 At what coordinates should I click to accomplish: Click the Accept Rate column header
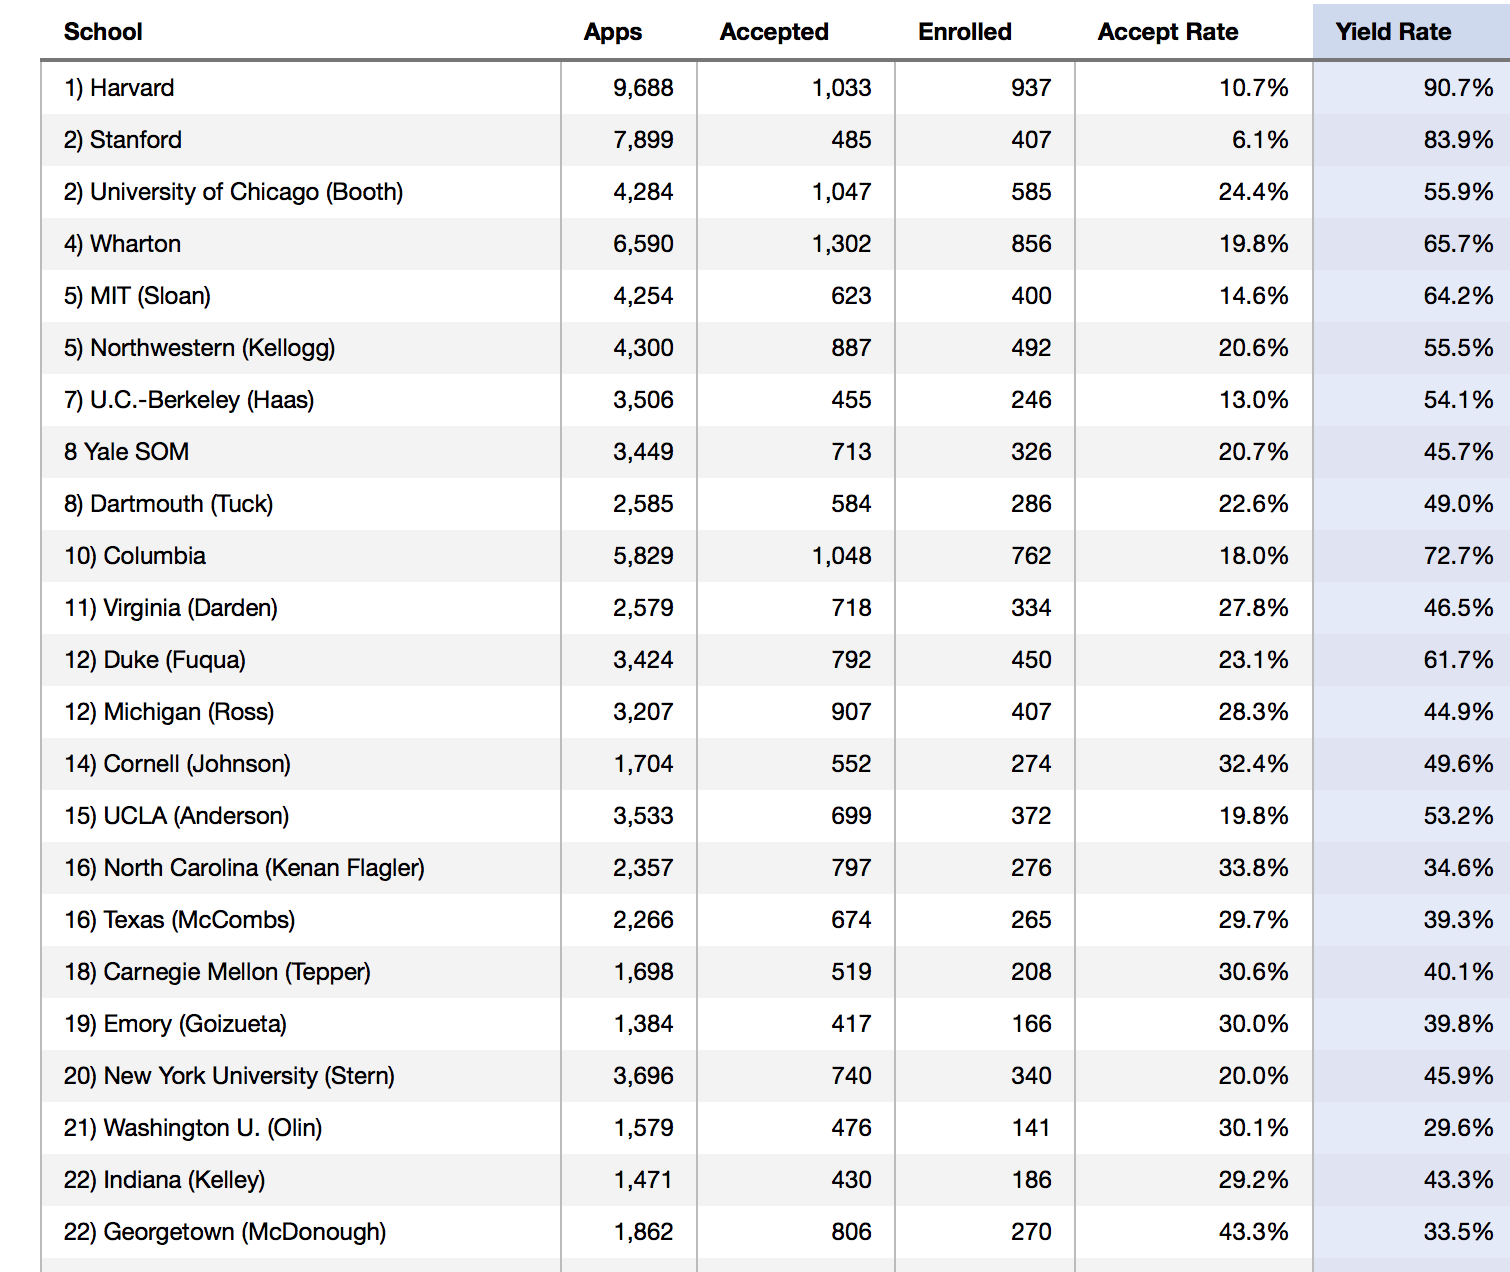coord(1168,32)
